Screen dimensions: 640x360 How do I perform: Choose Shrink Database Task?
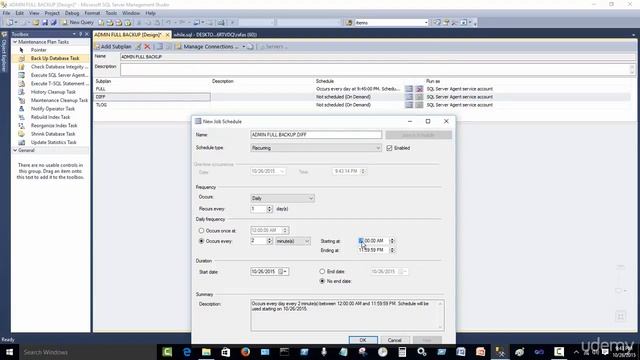(53, 134)
